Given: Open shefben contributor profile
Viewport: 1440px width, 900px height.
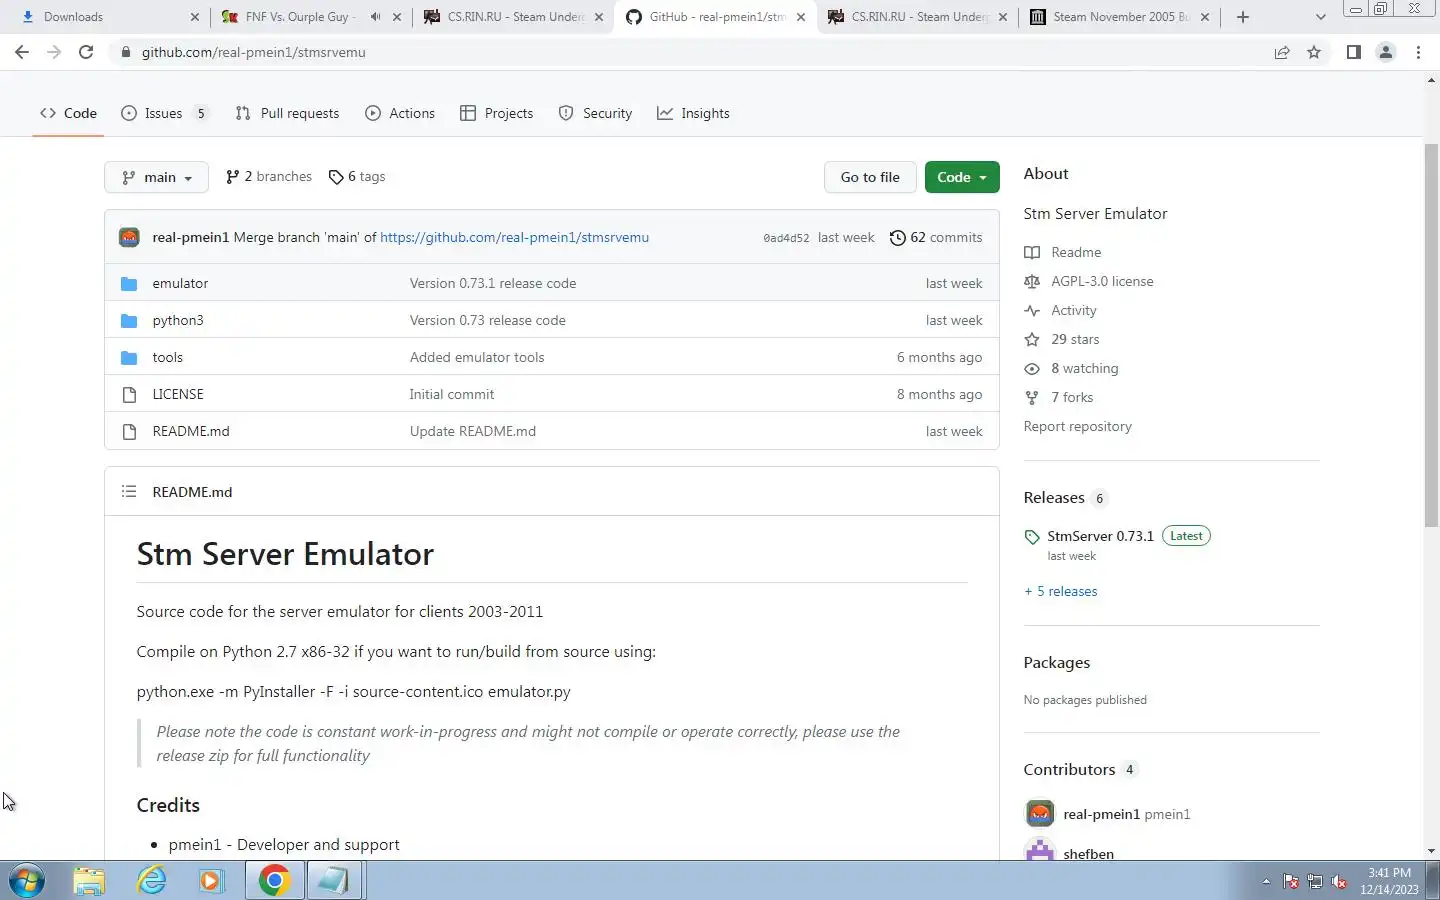Looking at the screenshot, I should click(1089, 853).
